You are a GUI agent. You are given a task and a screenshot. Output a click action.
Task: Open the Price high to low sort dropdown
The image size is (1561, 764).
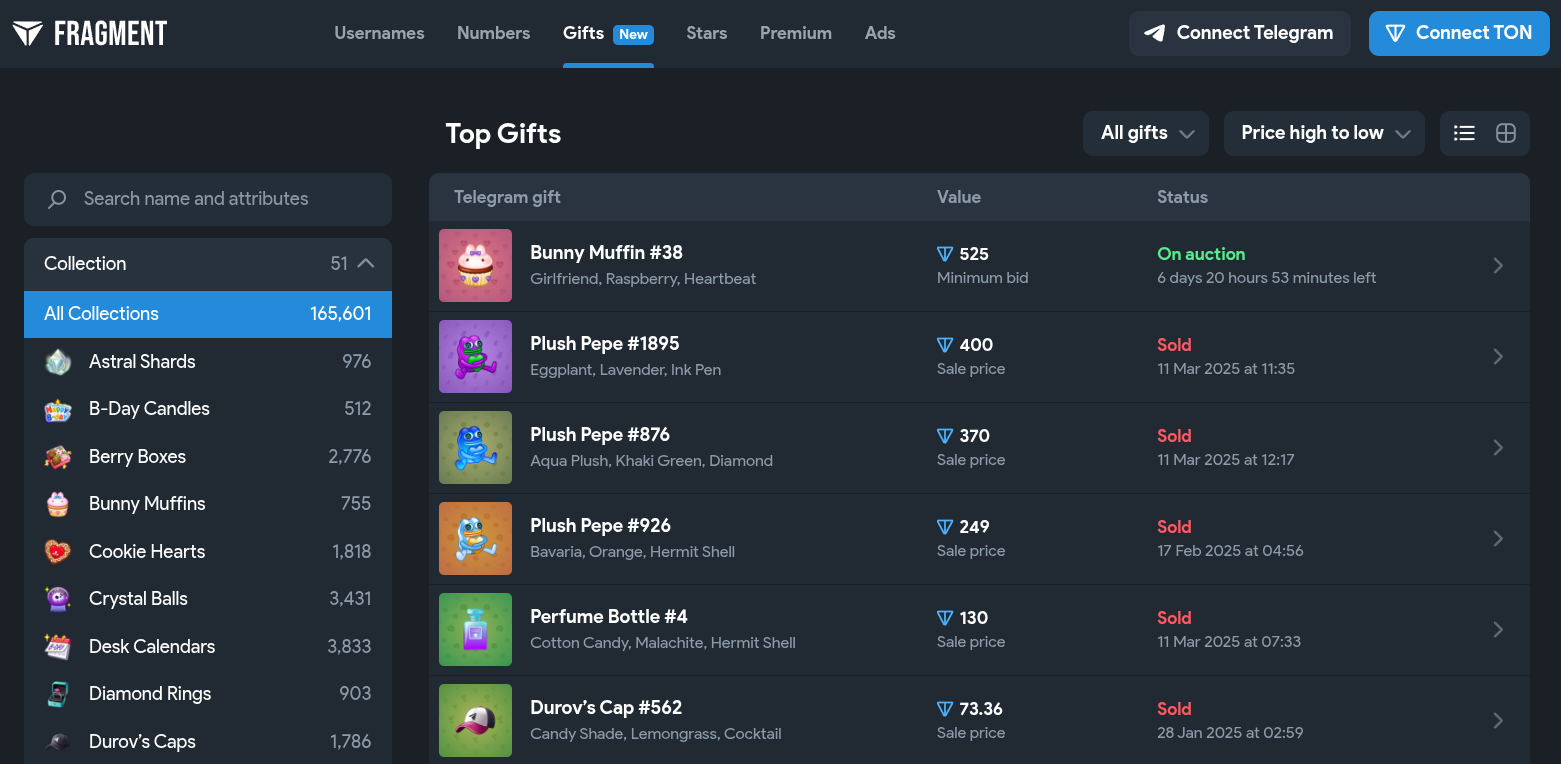pyautogui.click(x=1324, y=133)
